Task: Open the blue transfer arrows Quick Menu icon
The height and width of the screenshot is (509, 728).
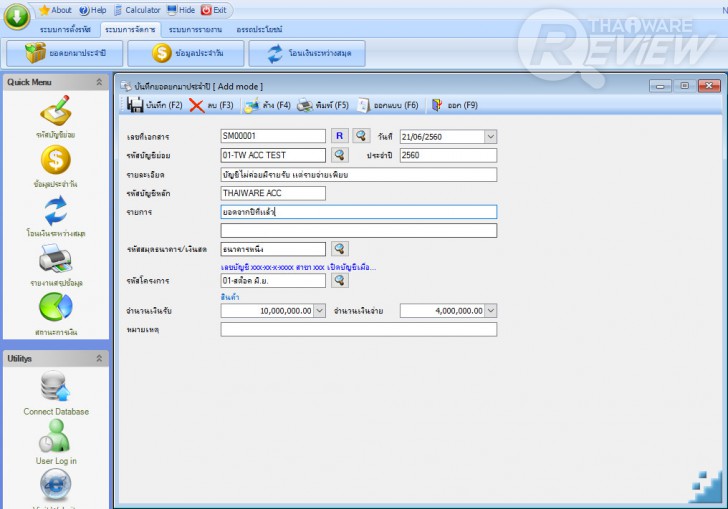Action: 56,210
